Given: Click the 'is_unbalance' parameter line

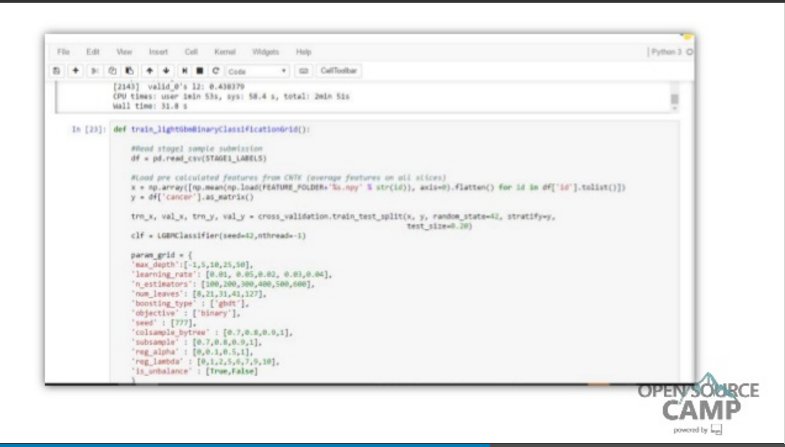Looking at the screenshot, I should (194, 371).
